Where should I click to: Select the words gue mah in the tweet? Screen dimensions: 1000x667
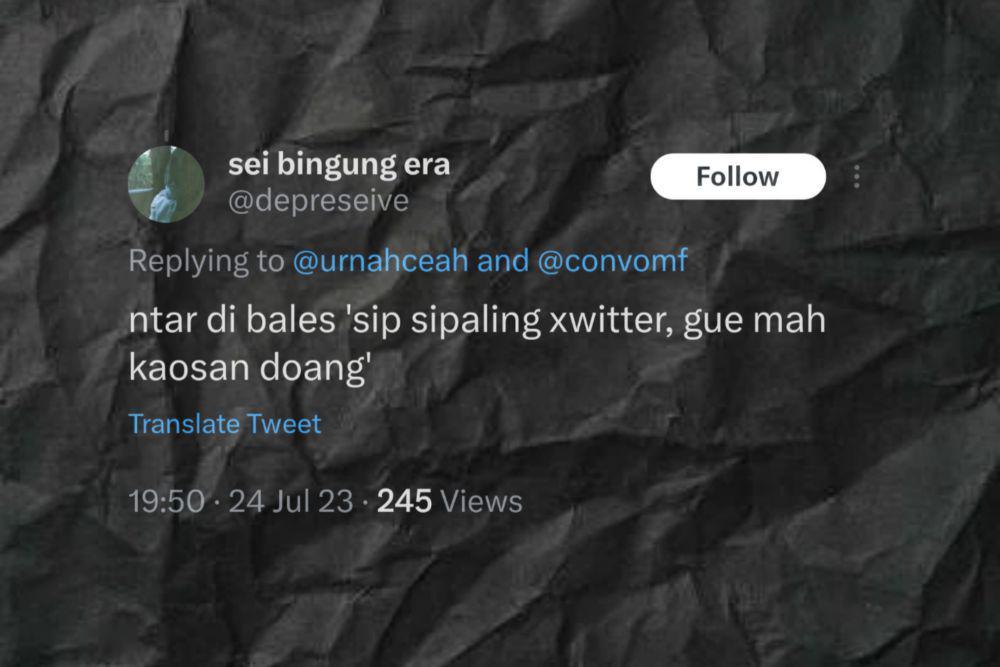[754, 320]
